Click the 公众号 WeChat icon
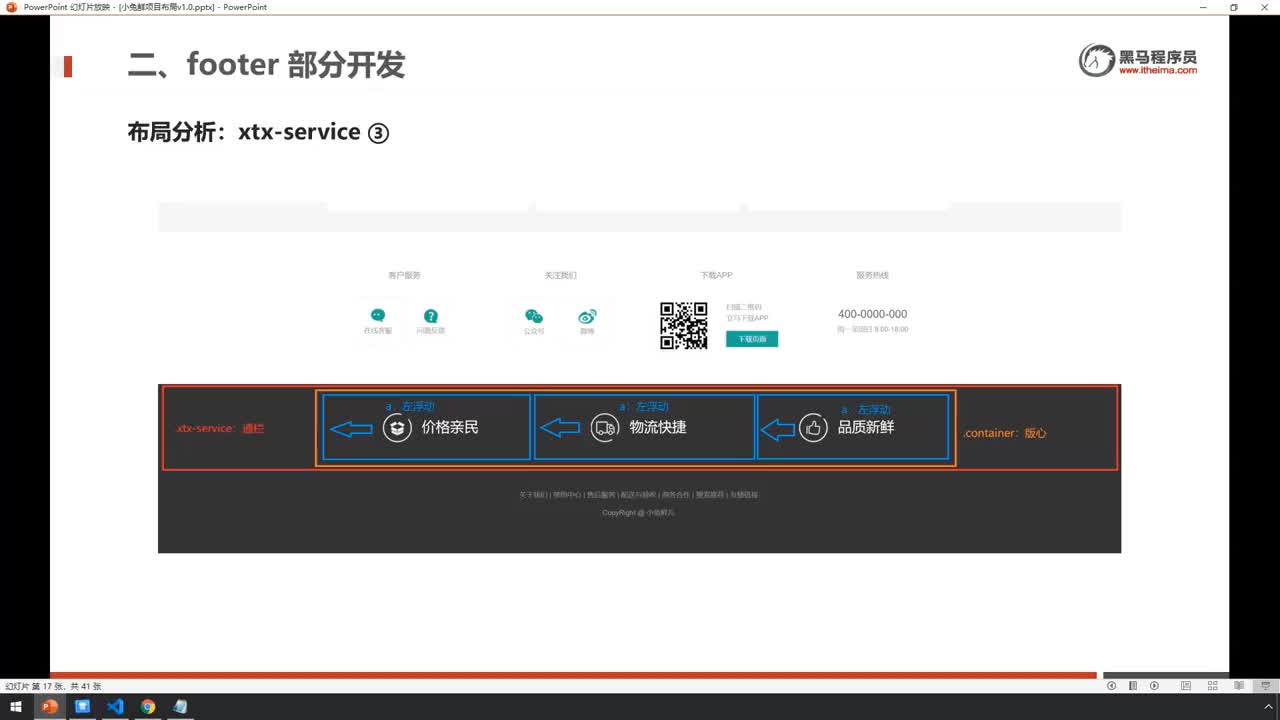The image size is (1280, 720). 534,316
